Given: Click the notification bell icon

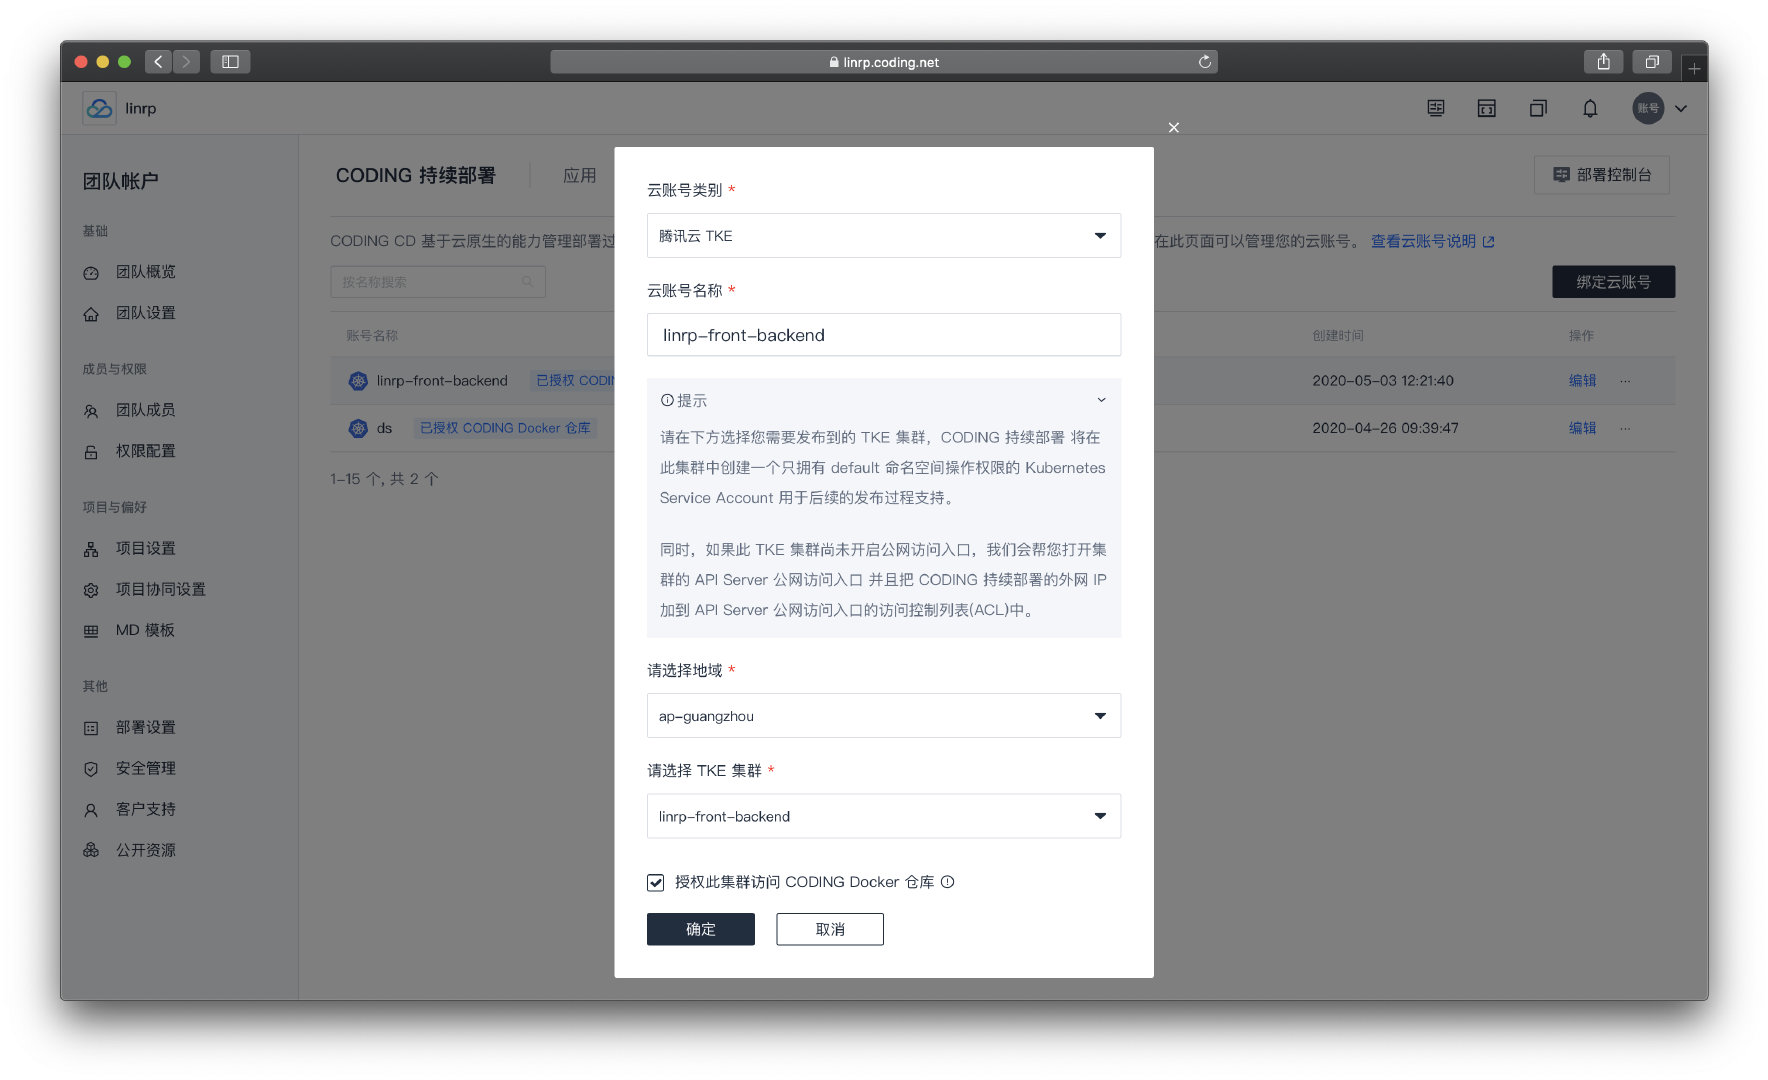Looking at the screenshot, I should 1589,108.
